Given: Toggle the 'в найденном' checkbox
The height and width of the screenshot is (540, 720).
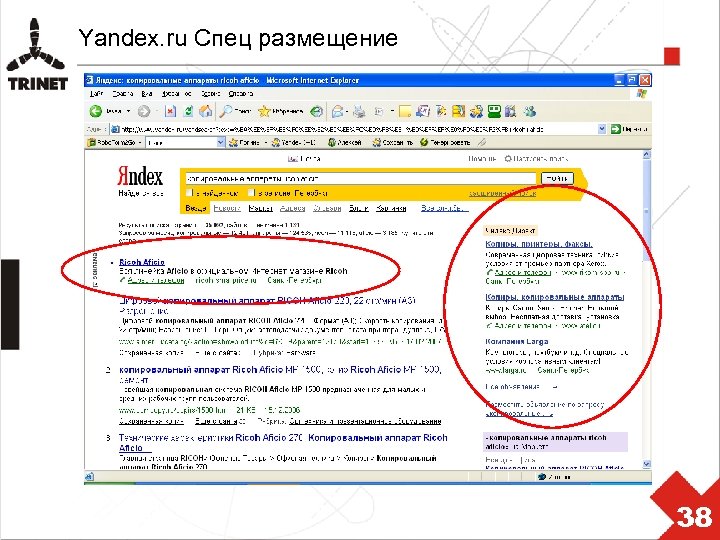Looking at the screenshot, I should point(189,193).
